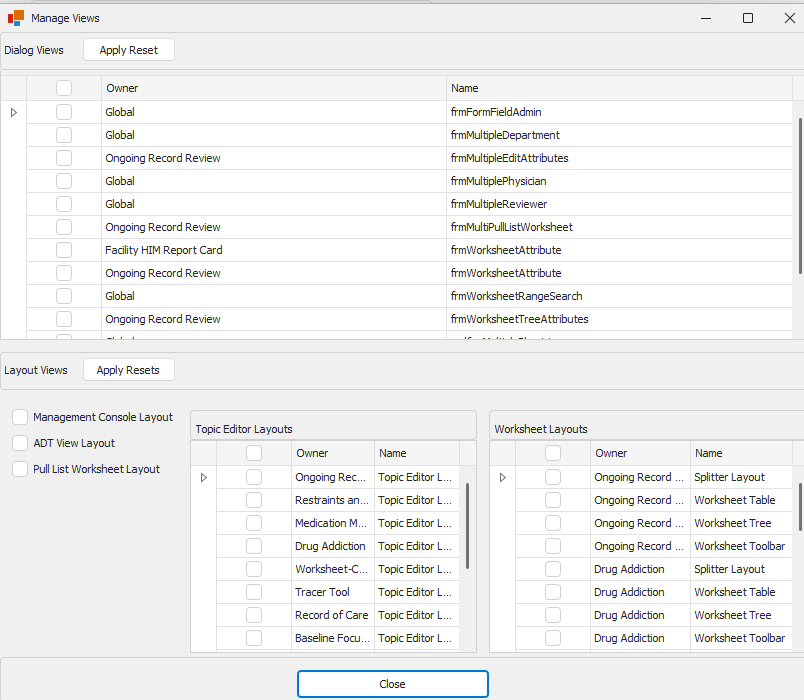Check Restraints an... Topic Editor row checkbox
Viewport: 804px width, 700px height.
[254, 500]
